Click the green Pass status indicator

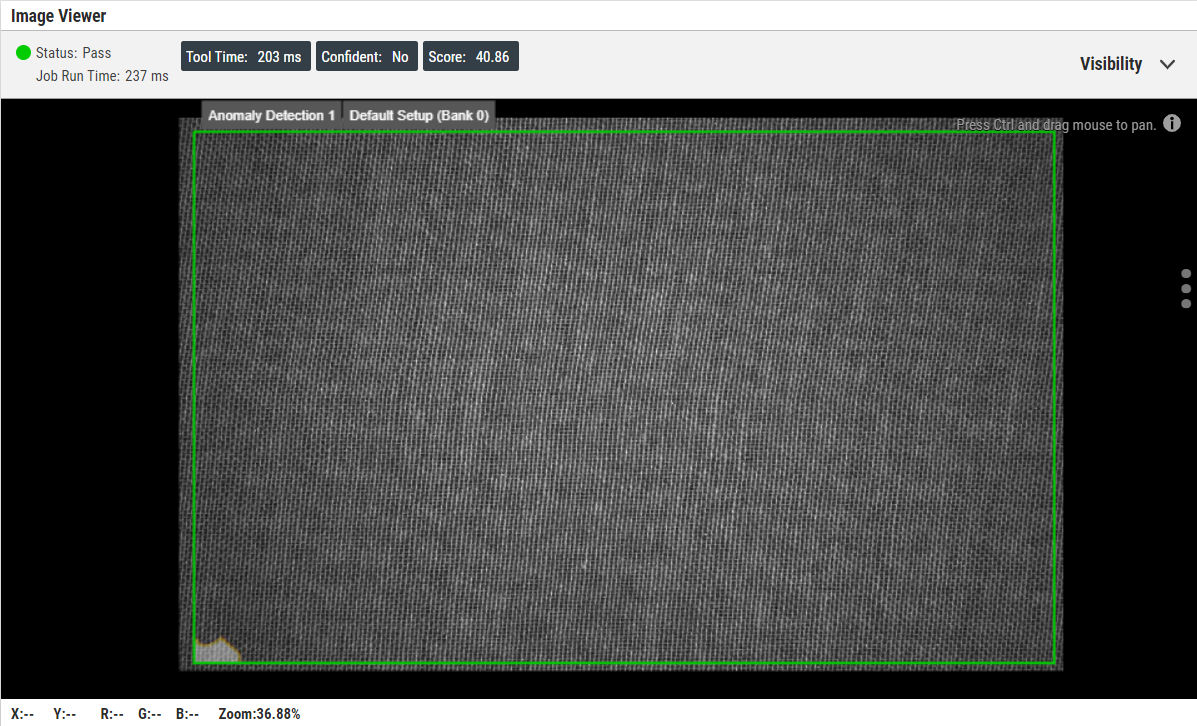point(23,53)
